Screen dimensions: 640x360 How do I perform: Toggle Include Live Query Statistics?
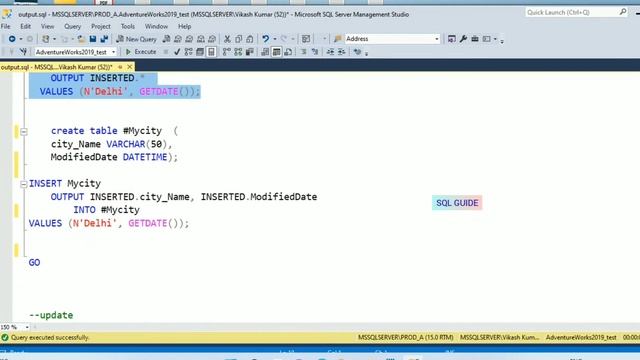pos(238,52)
